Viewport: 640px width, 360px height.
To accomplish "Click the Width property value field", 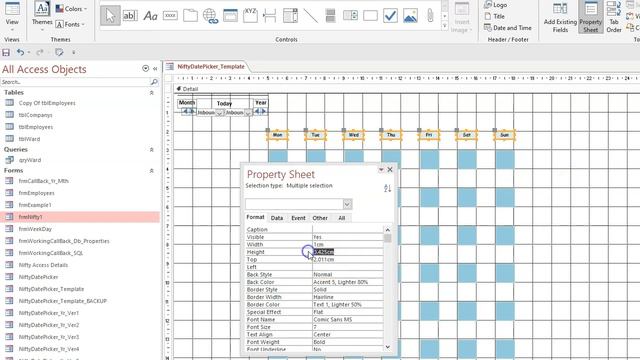I will 348,244.
